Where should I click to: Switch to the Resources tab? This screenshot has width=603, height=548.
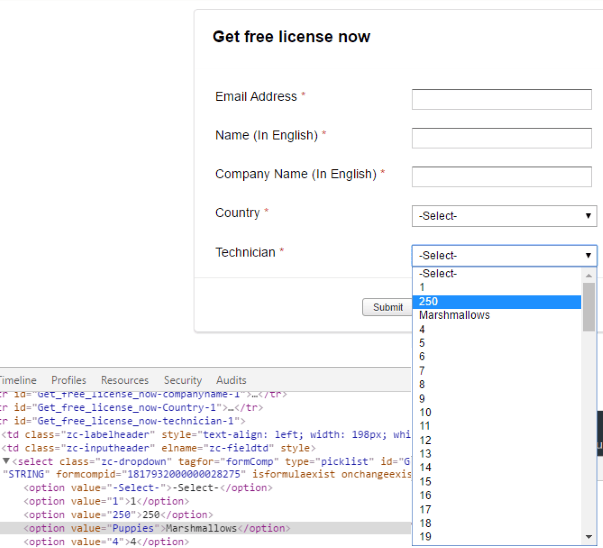(x=125, y=380)
